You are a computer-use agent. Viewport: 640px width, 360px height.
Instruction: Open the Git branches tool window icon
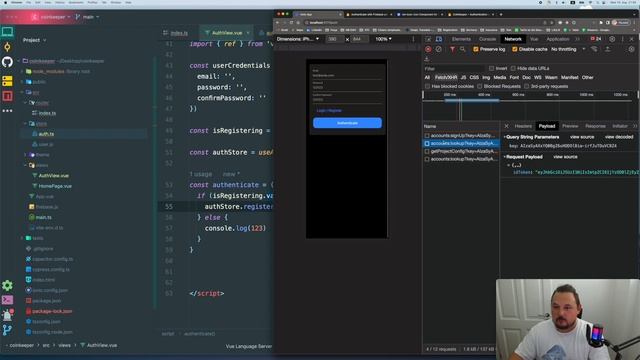tap(7, 330)
